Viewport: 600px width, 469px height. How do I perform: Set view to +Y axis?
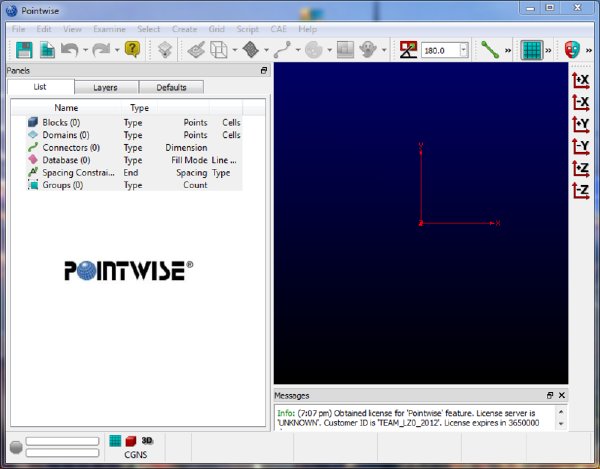(580, 124)
